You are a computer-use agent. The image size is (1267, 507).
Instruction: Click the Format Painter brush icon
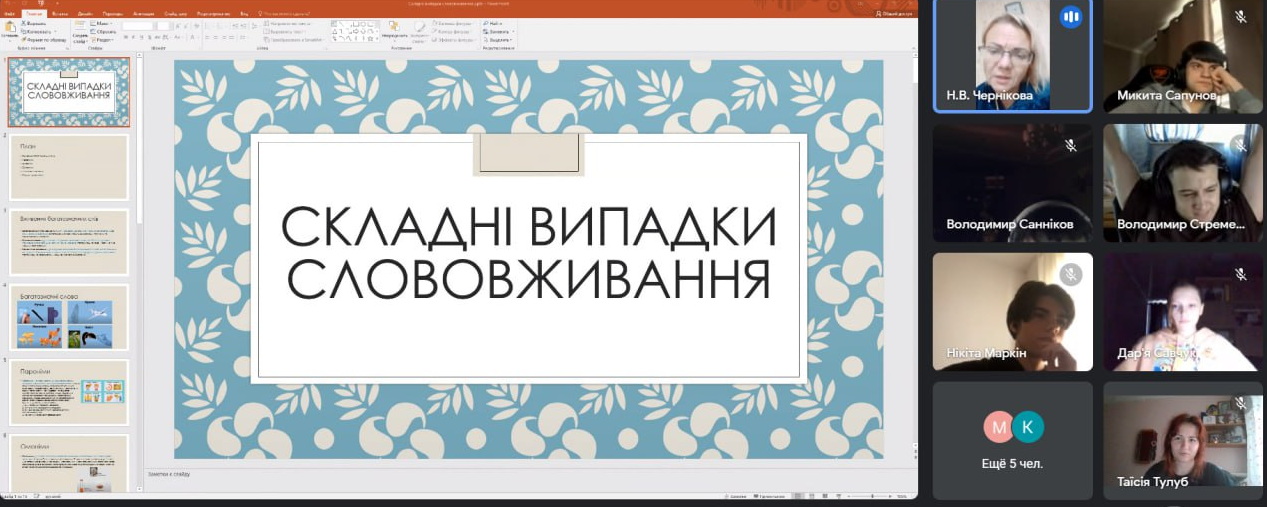tap(24, 39)
